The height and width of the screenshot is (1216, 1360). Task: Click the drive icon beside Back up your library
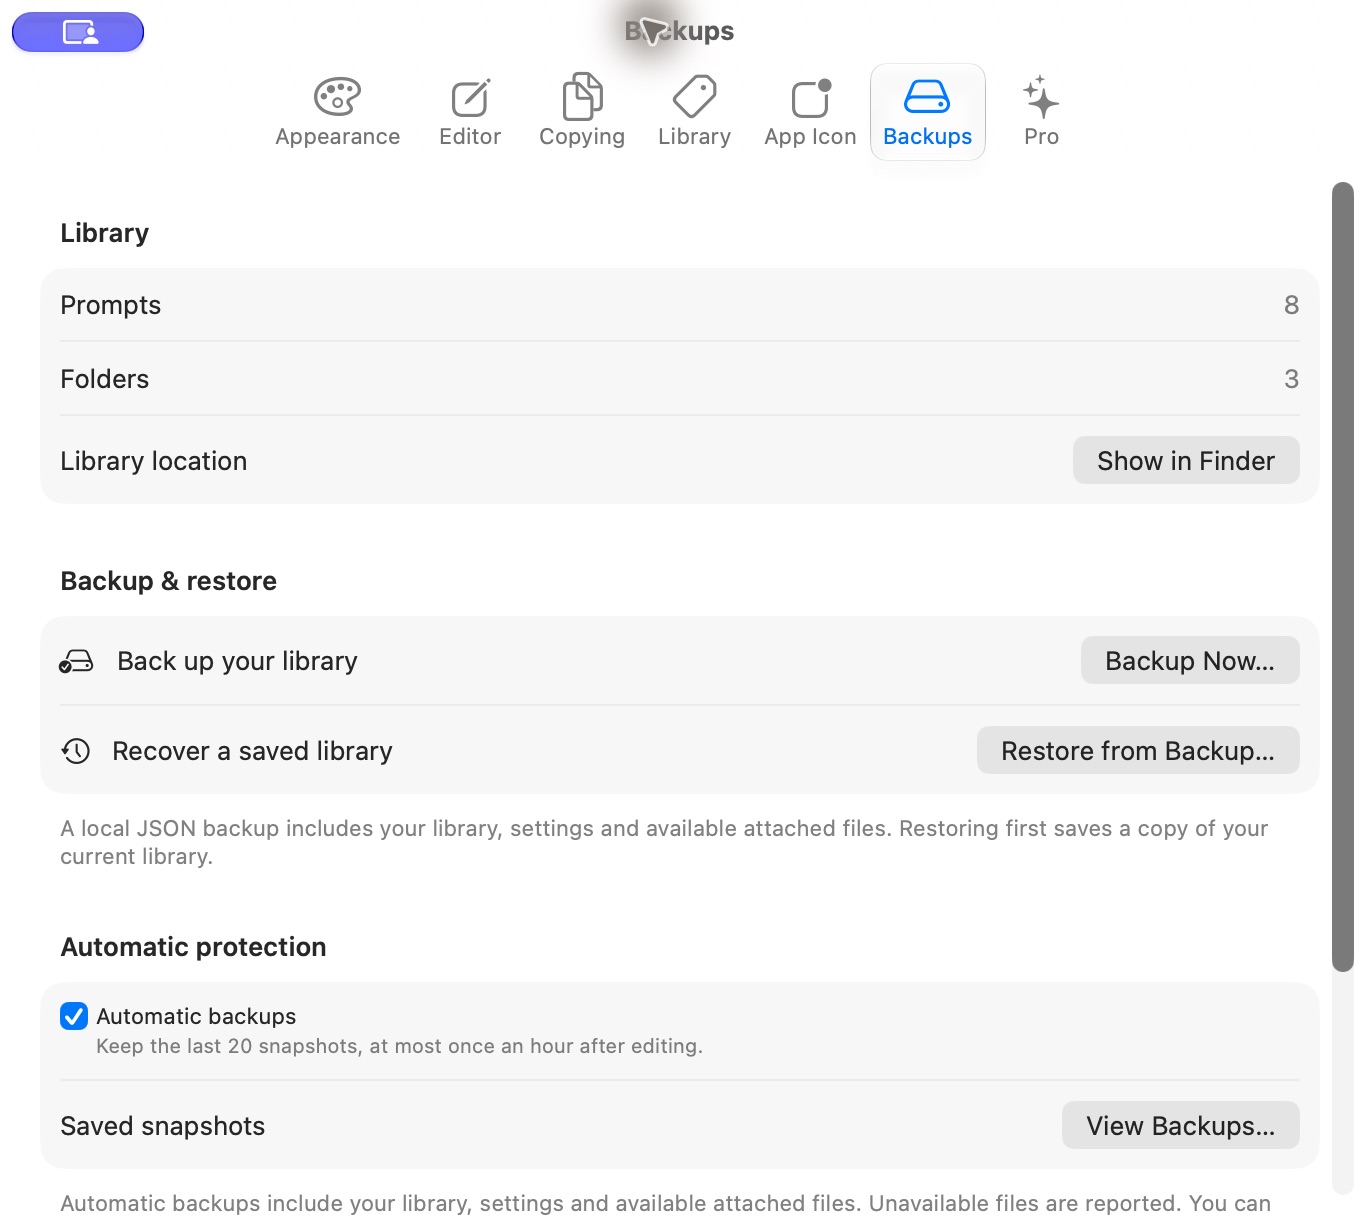point(76,661)
